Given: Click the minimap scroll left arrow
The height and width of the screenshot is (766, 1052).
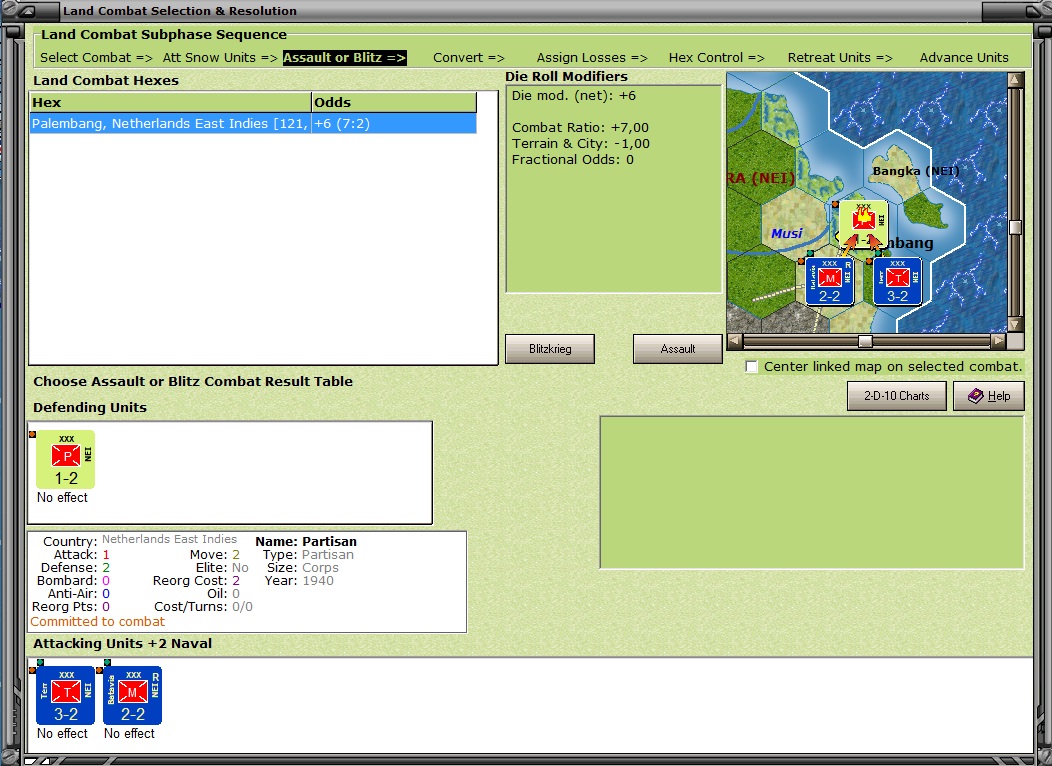Looking at the screenshot, I should [x=735, y=341].
